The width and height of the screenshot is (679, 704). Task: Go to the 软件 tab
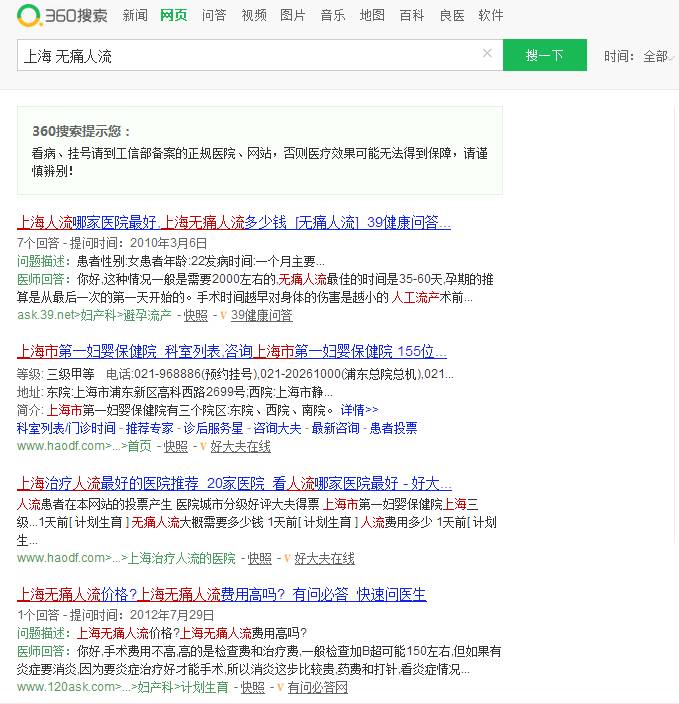click(491, 16)
